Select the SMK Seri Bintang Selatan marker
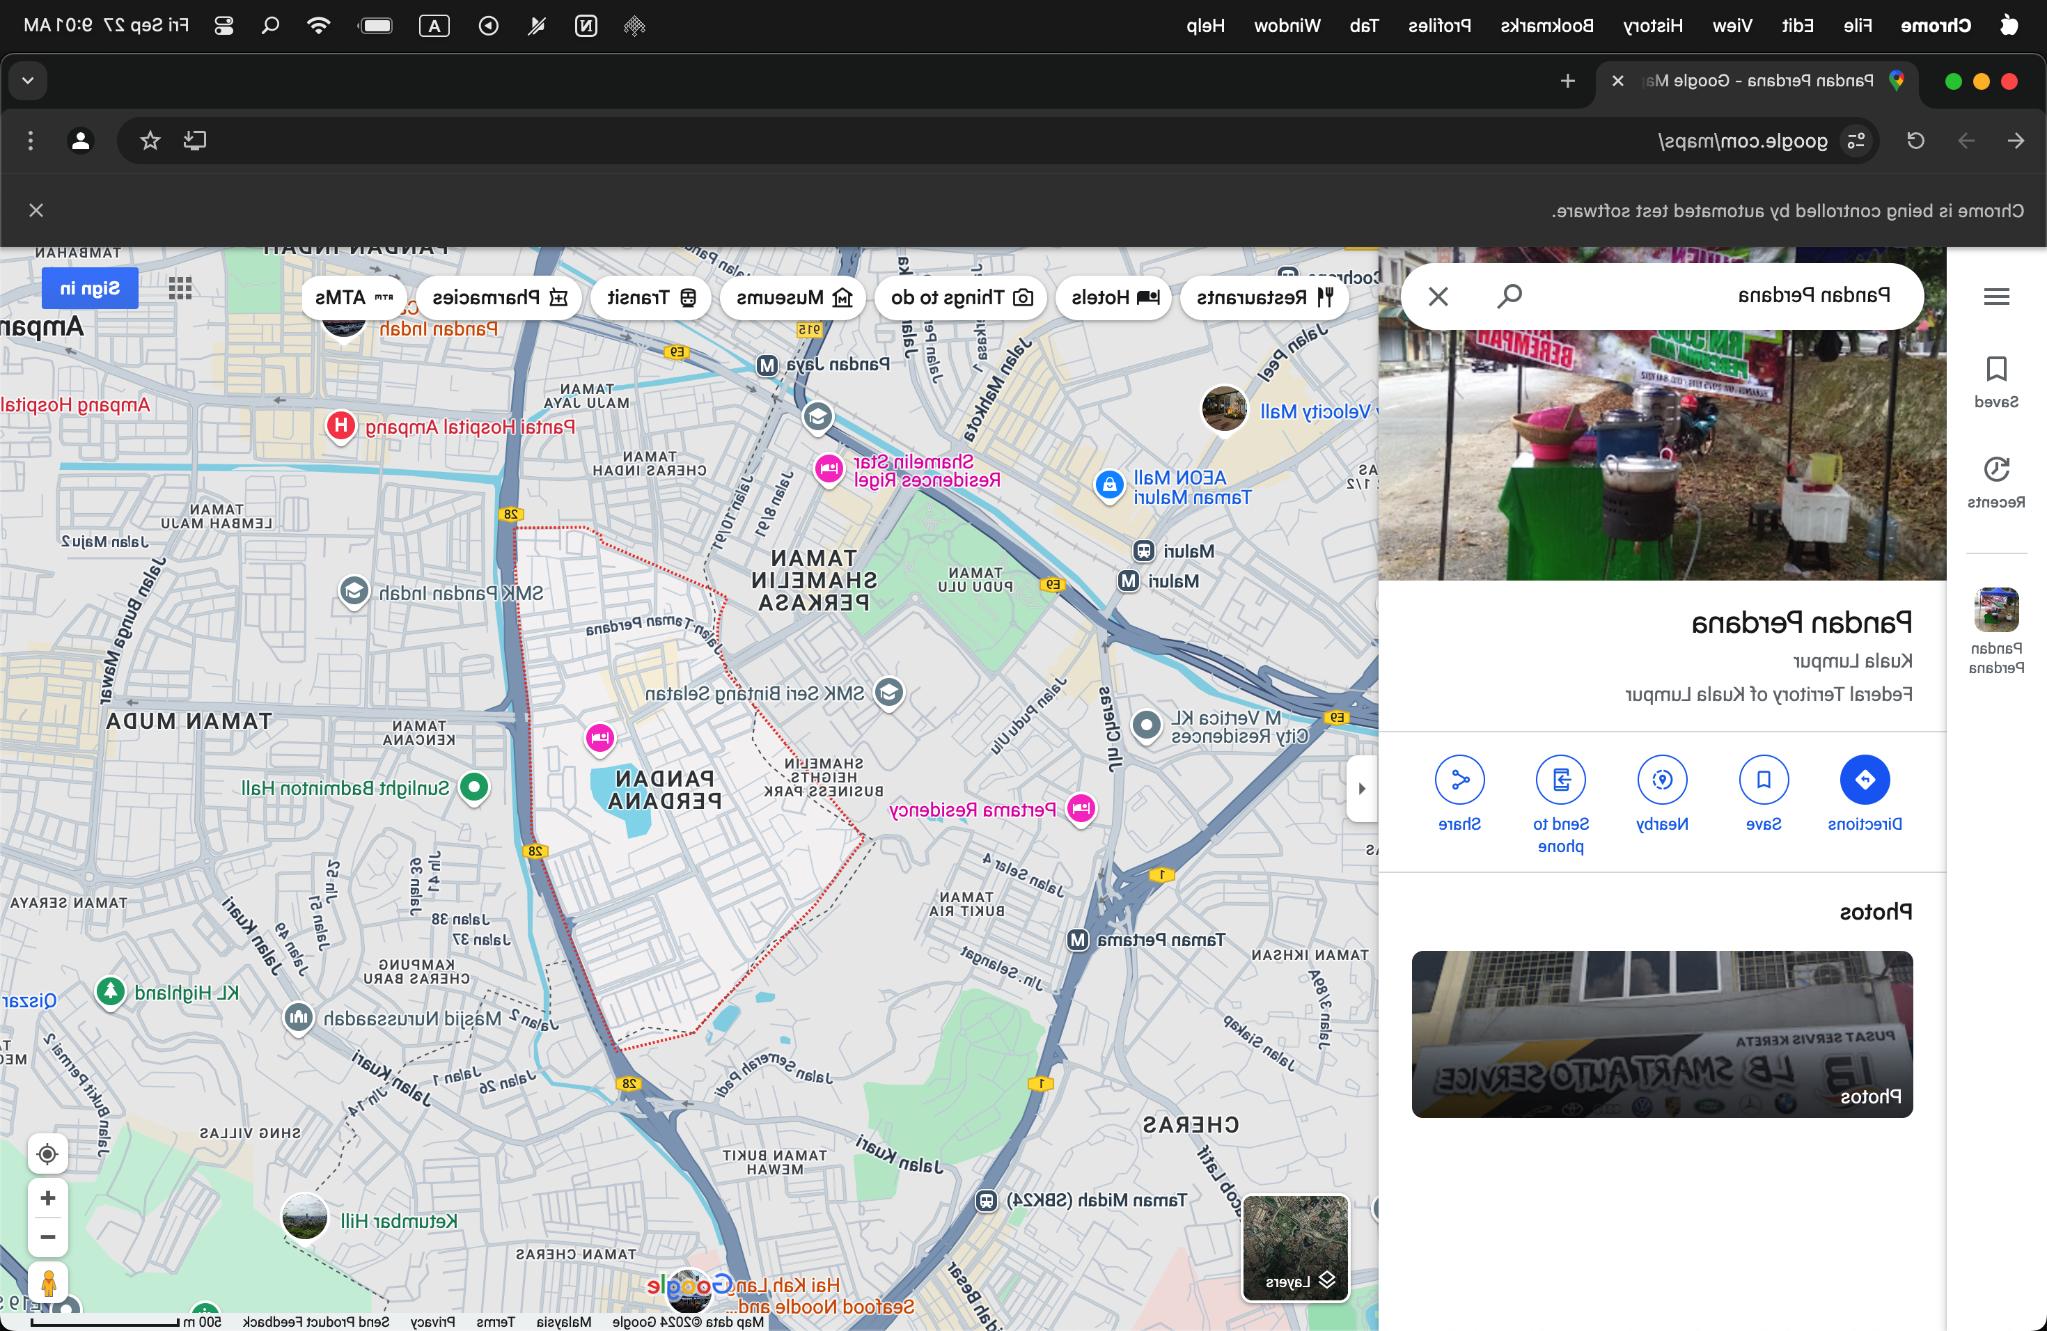The image size is (2047, 1331). click(888, 692)
